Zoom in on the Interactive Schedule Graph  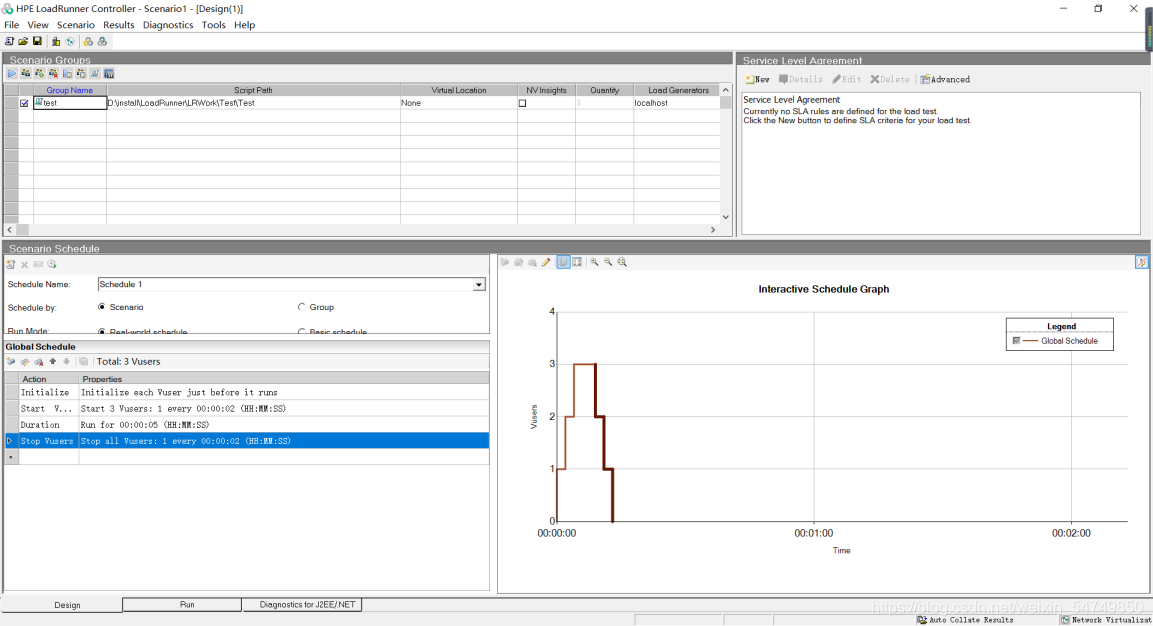(x=594, y=262)
